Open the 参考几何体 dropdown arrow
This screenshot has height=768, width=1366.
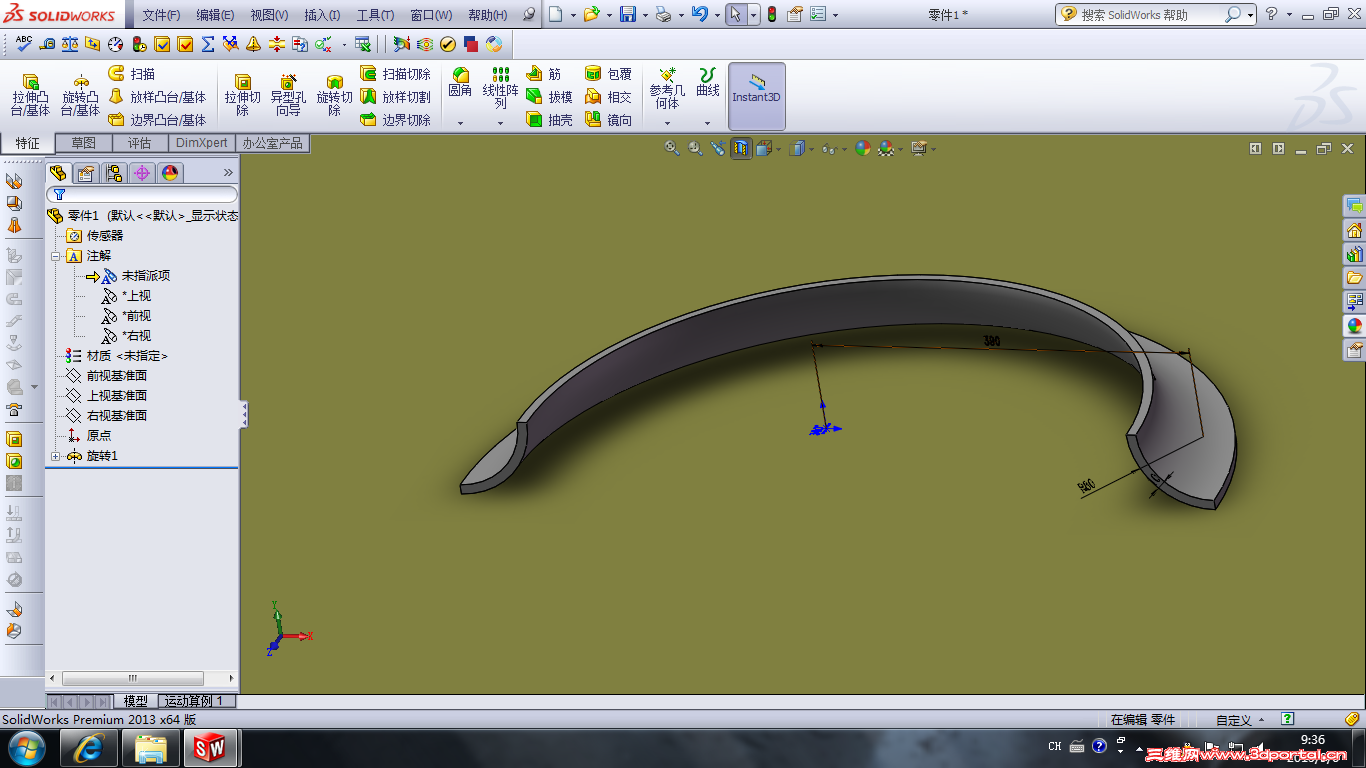(x=667, y=123)
